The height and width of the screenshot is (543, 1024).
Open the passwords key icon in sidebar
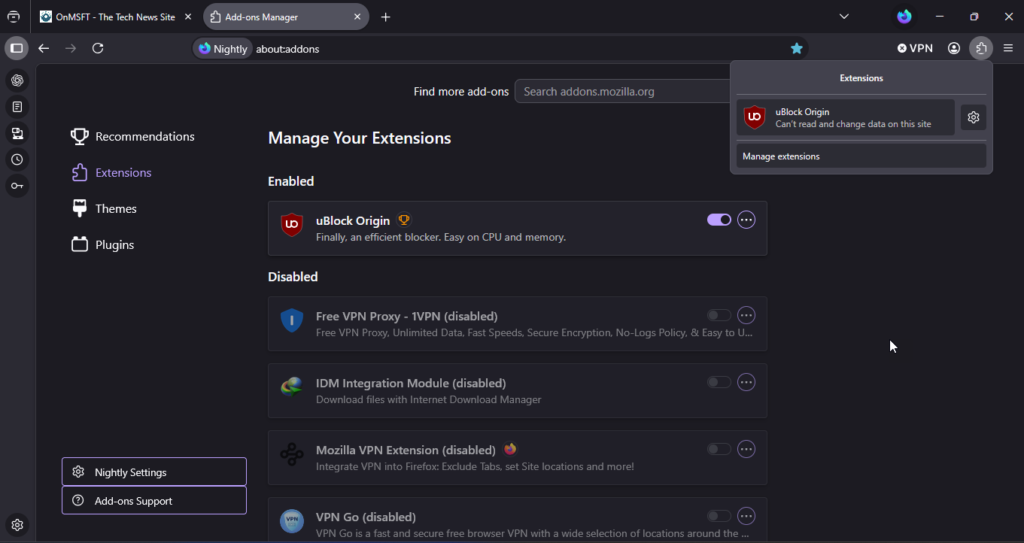pos(17,186)
